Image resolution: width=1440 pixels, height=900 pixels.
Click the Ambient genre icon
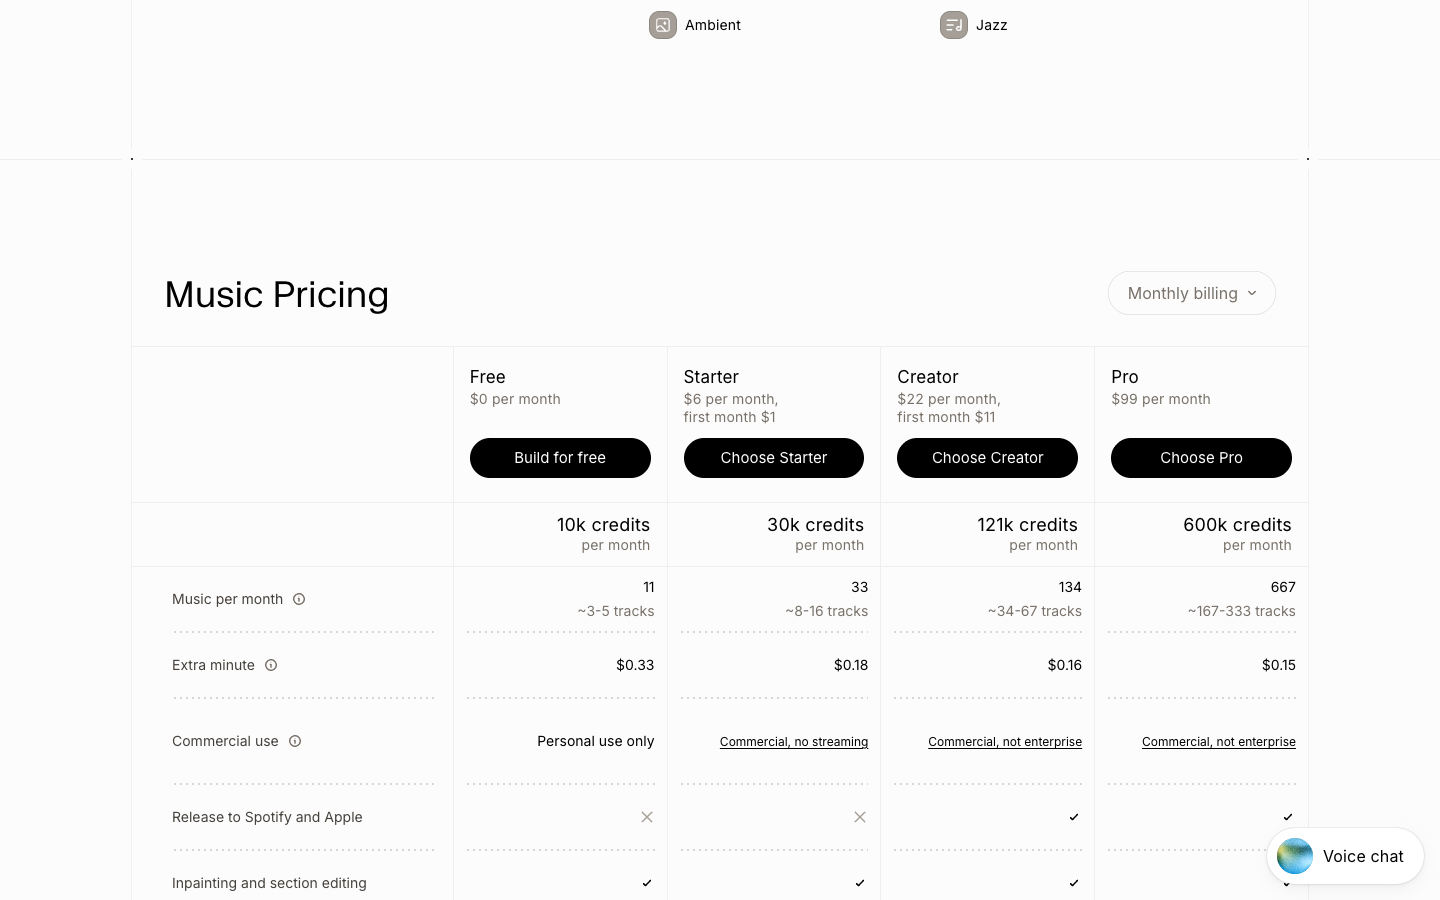[x=663, y=25]
